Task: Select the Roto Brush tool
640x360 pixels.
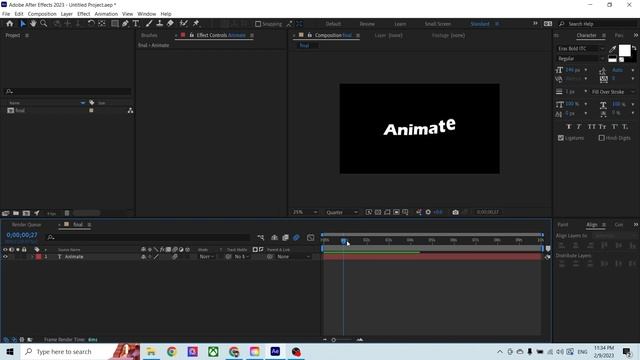Action: tap(184, 24)
